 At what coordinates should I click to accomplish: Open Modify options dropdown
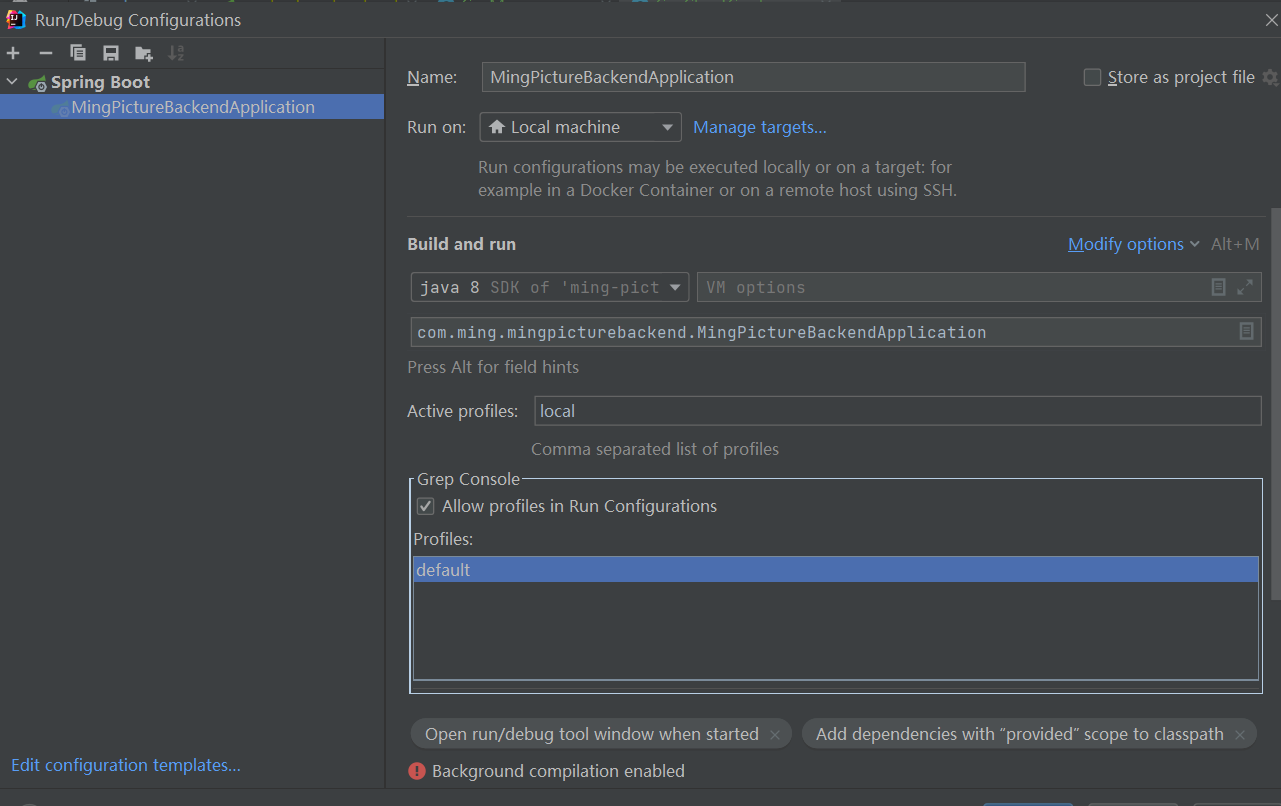tap(1133, 244)
